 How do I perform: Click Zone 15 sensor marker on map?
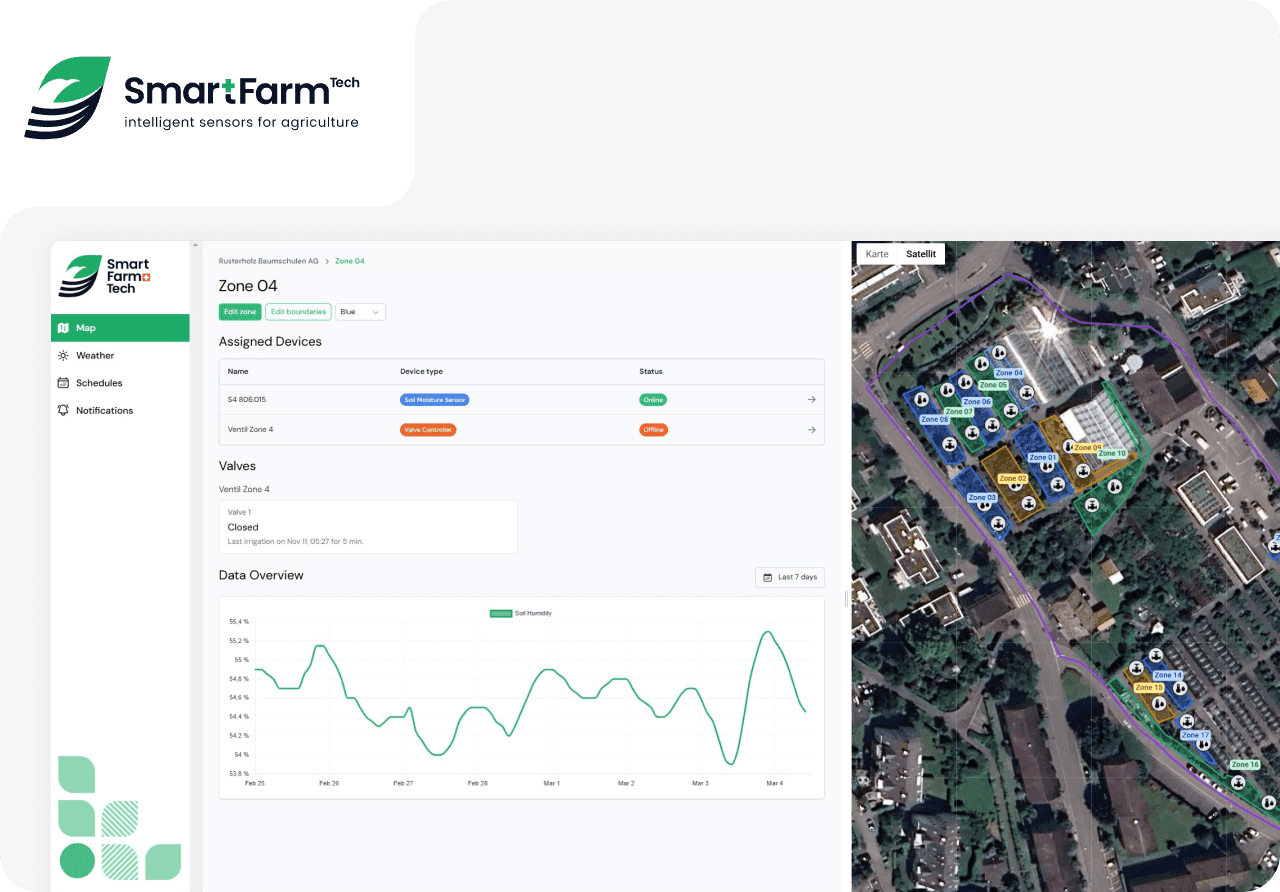pos(1159,704)
